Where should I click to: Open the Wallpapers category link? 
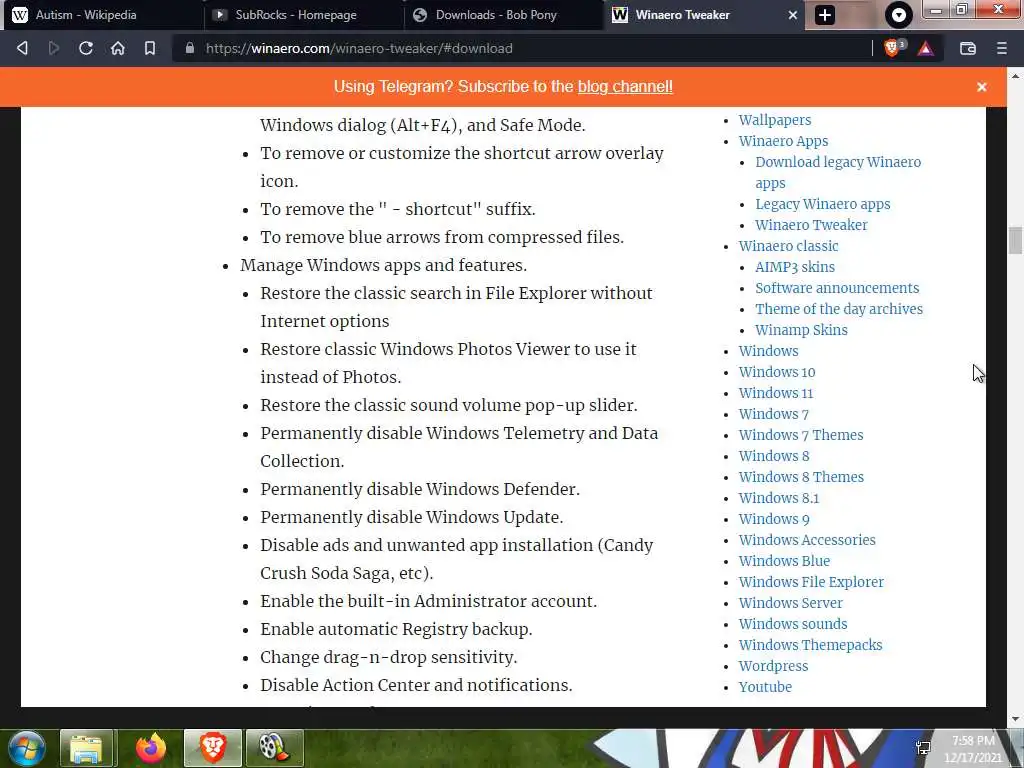click(x=775, y=120)
